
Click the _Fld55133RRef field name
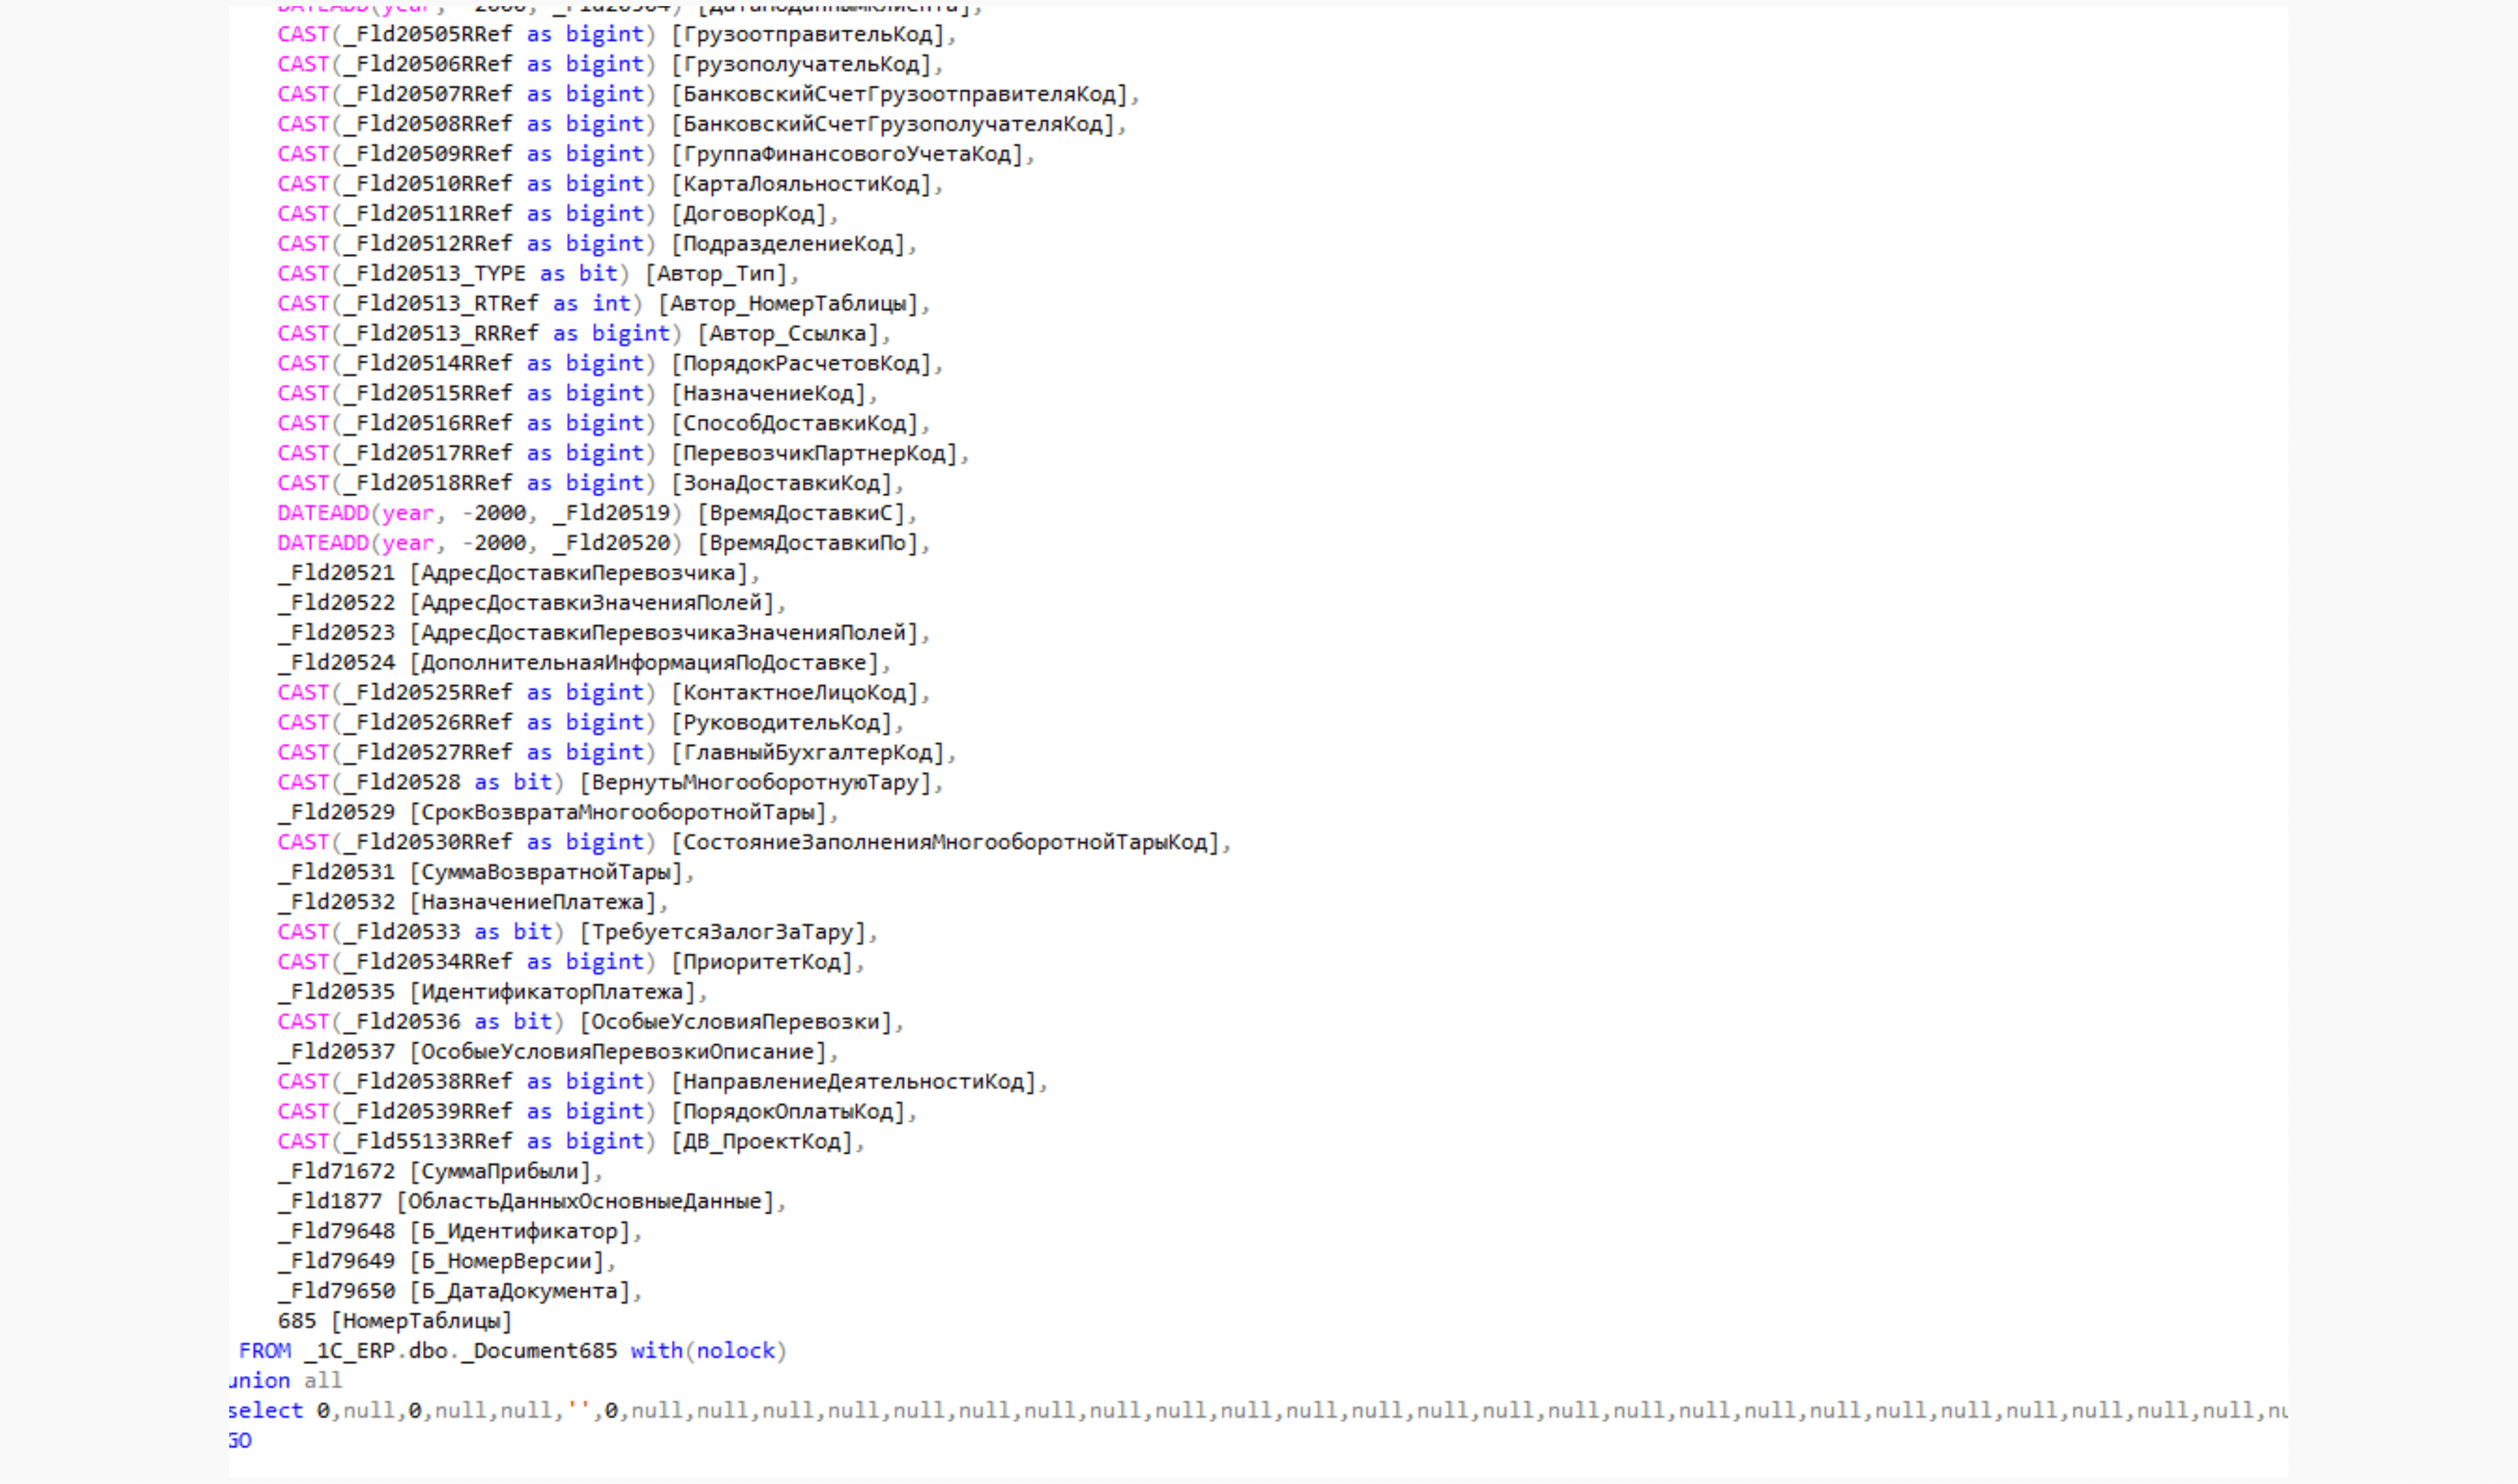coord(428,1143)
